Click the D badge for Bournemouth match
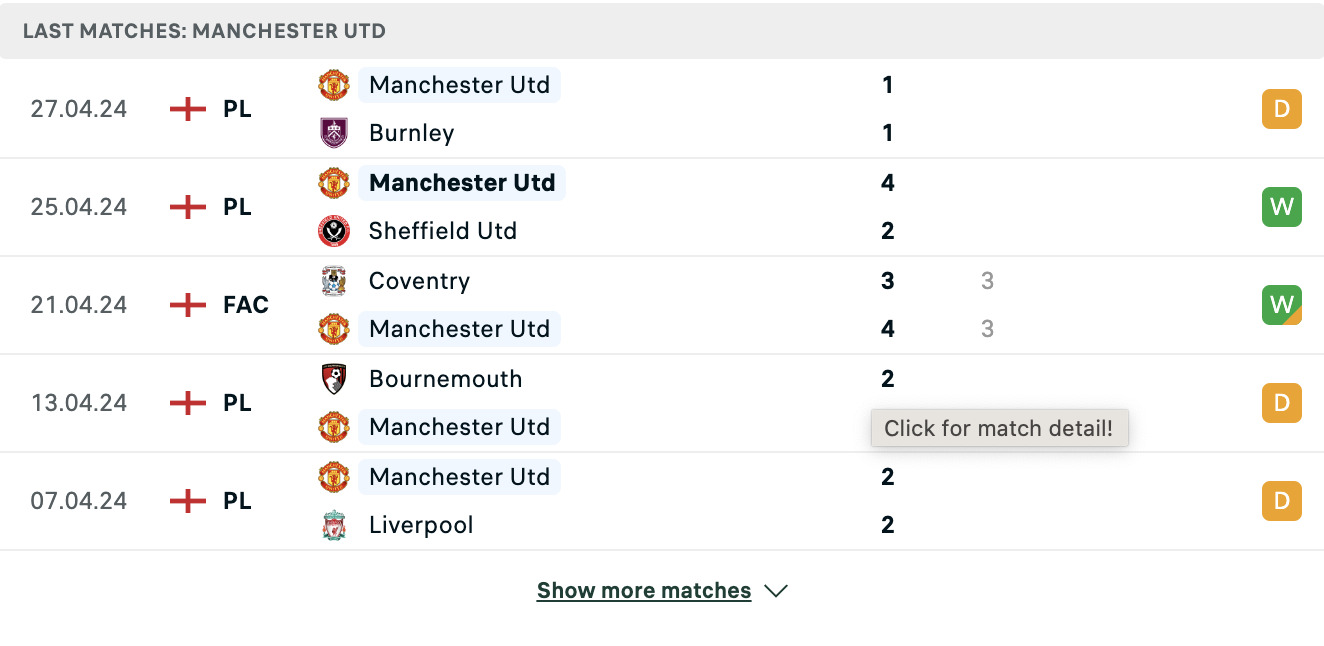Viewport: 1324px width, 646px height. [1282, 403]
